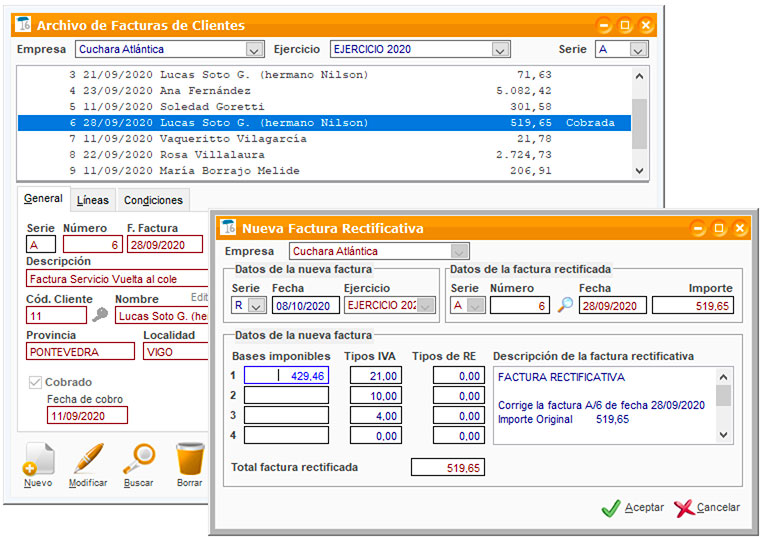Viewport: 762px width, 538px height.
Task: Click the base imponible 1 field with 429,46
Action: point(286,376)
